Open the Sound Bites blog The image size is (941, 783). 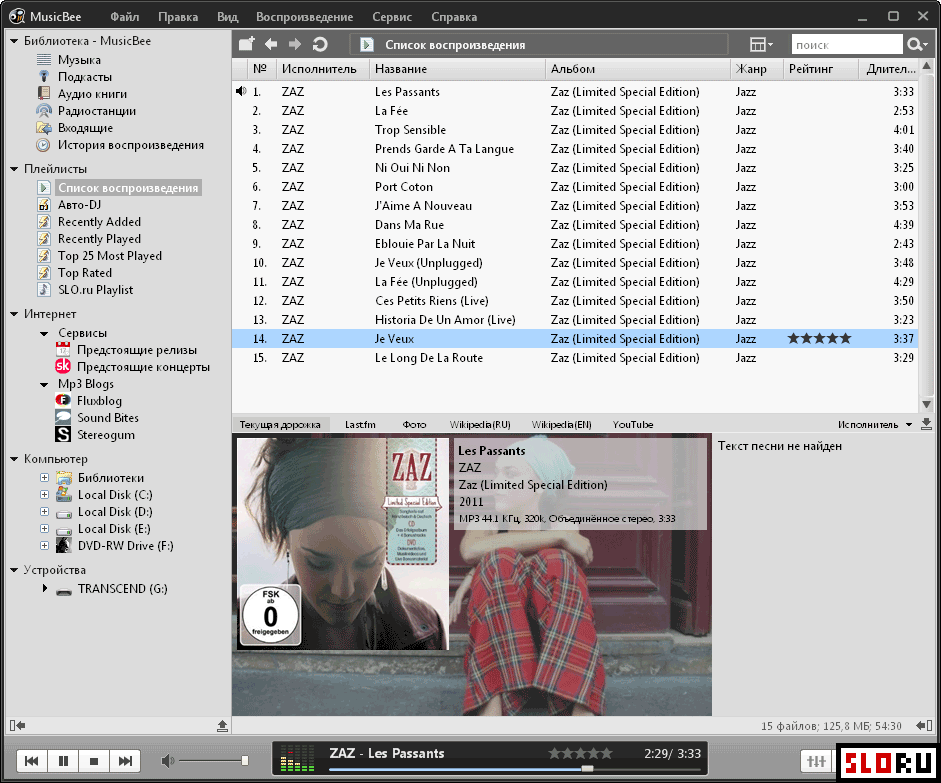[107, 418]
